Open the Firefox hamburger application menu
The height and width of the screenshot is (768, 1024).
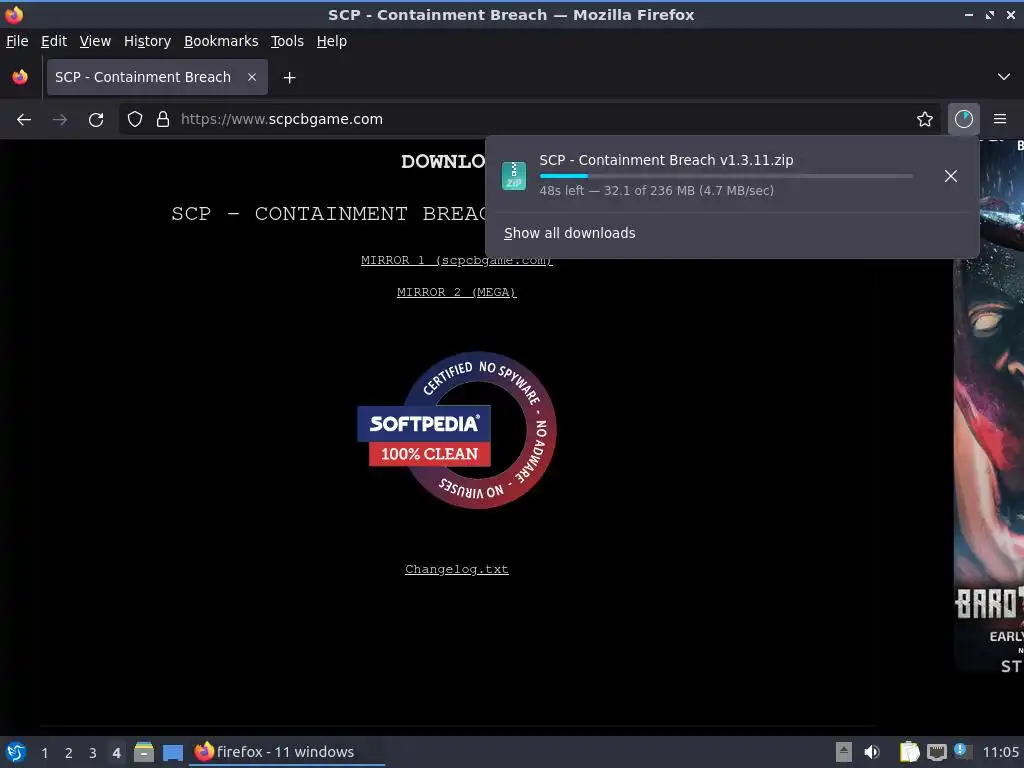pos(999,119)
